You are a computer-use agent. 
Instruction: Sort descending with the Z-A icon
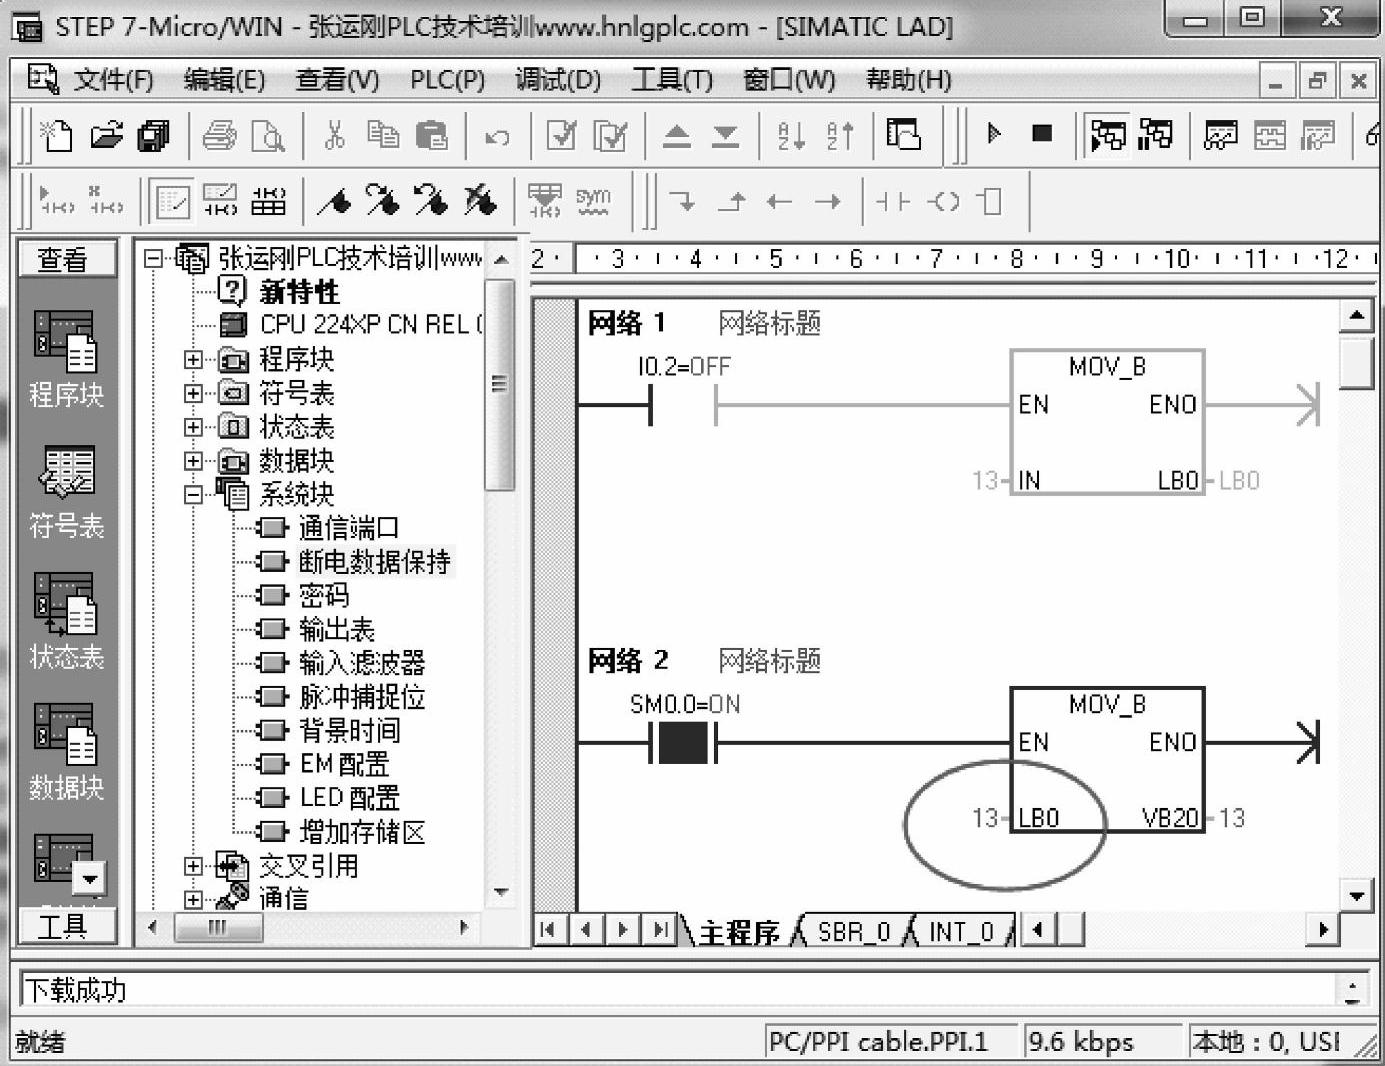point(840,135)
